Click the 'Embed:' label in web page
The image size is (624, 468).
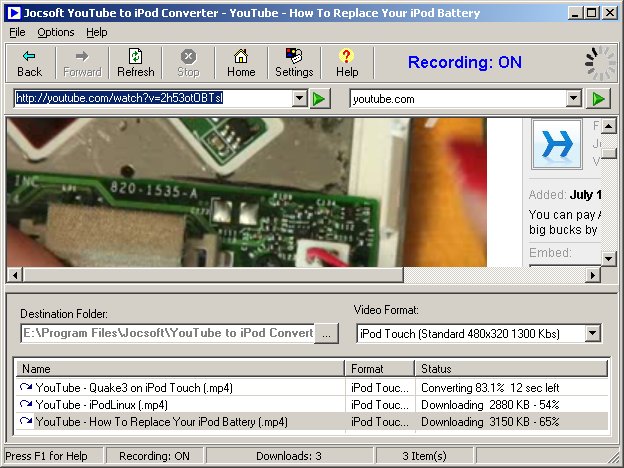click(x=550, y=252)
